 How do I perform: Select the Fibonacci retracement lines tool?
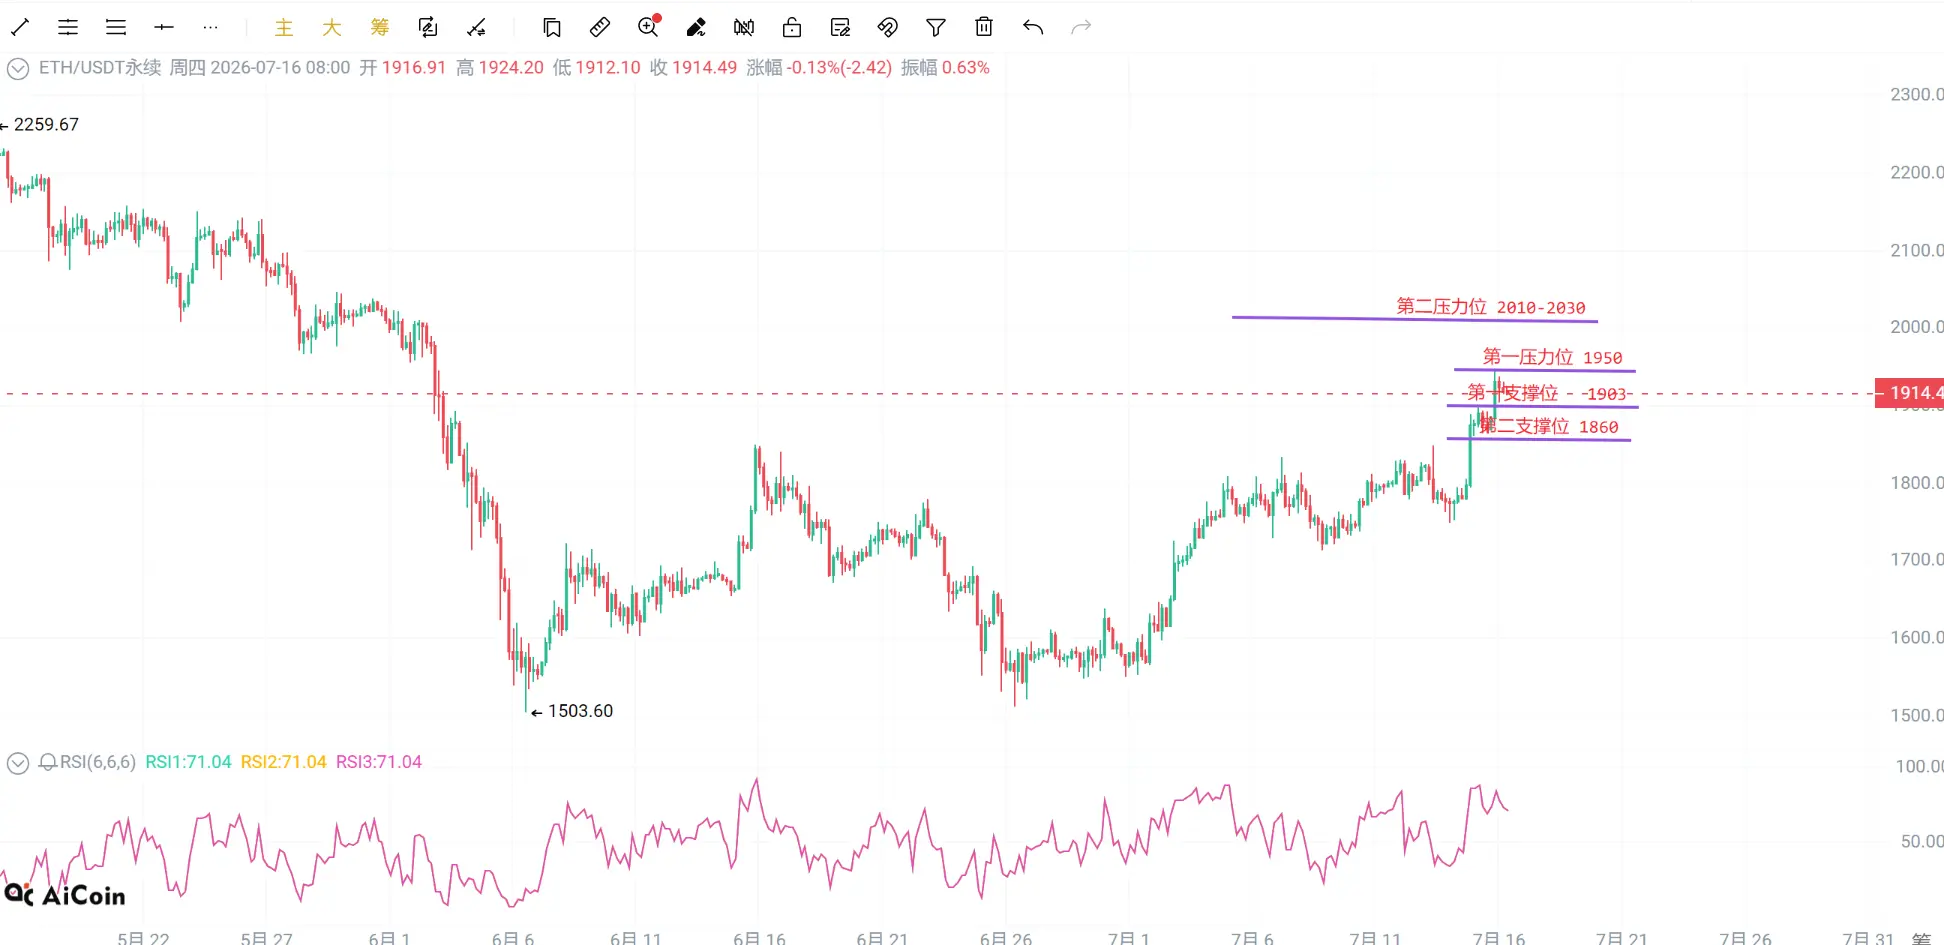68,27
